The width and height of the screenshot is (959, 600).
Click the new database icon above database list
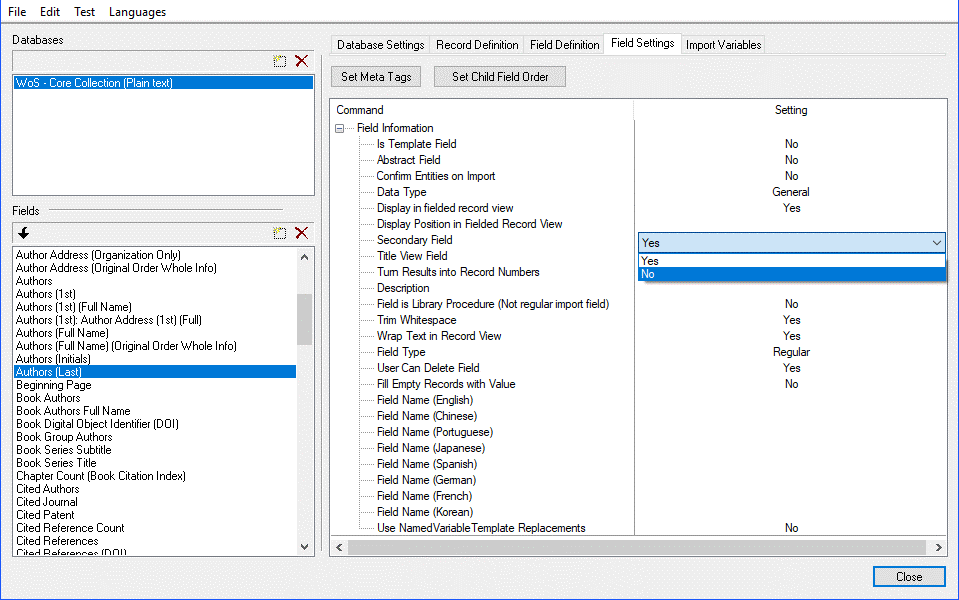(281, 61)
